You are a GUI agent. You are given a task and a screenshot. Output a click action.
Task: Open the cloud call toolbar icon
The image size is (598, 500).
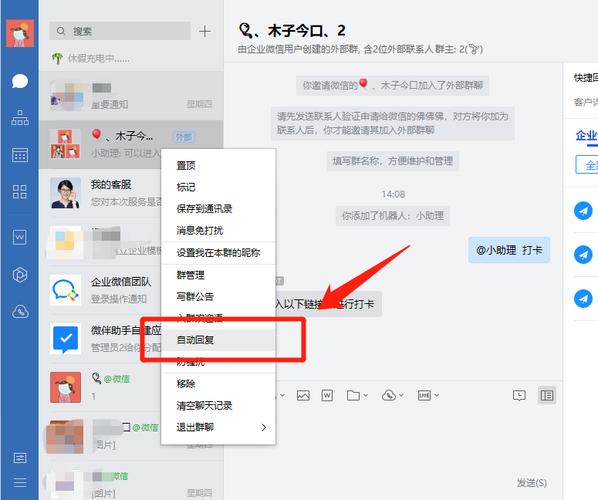389,395
